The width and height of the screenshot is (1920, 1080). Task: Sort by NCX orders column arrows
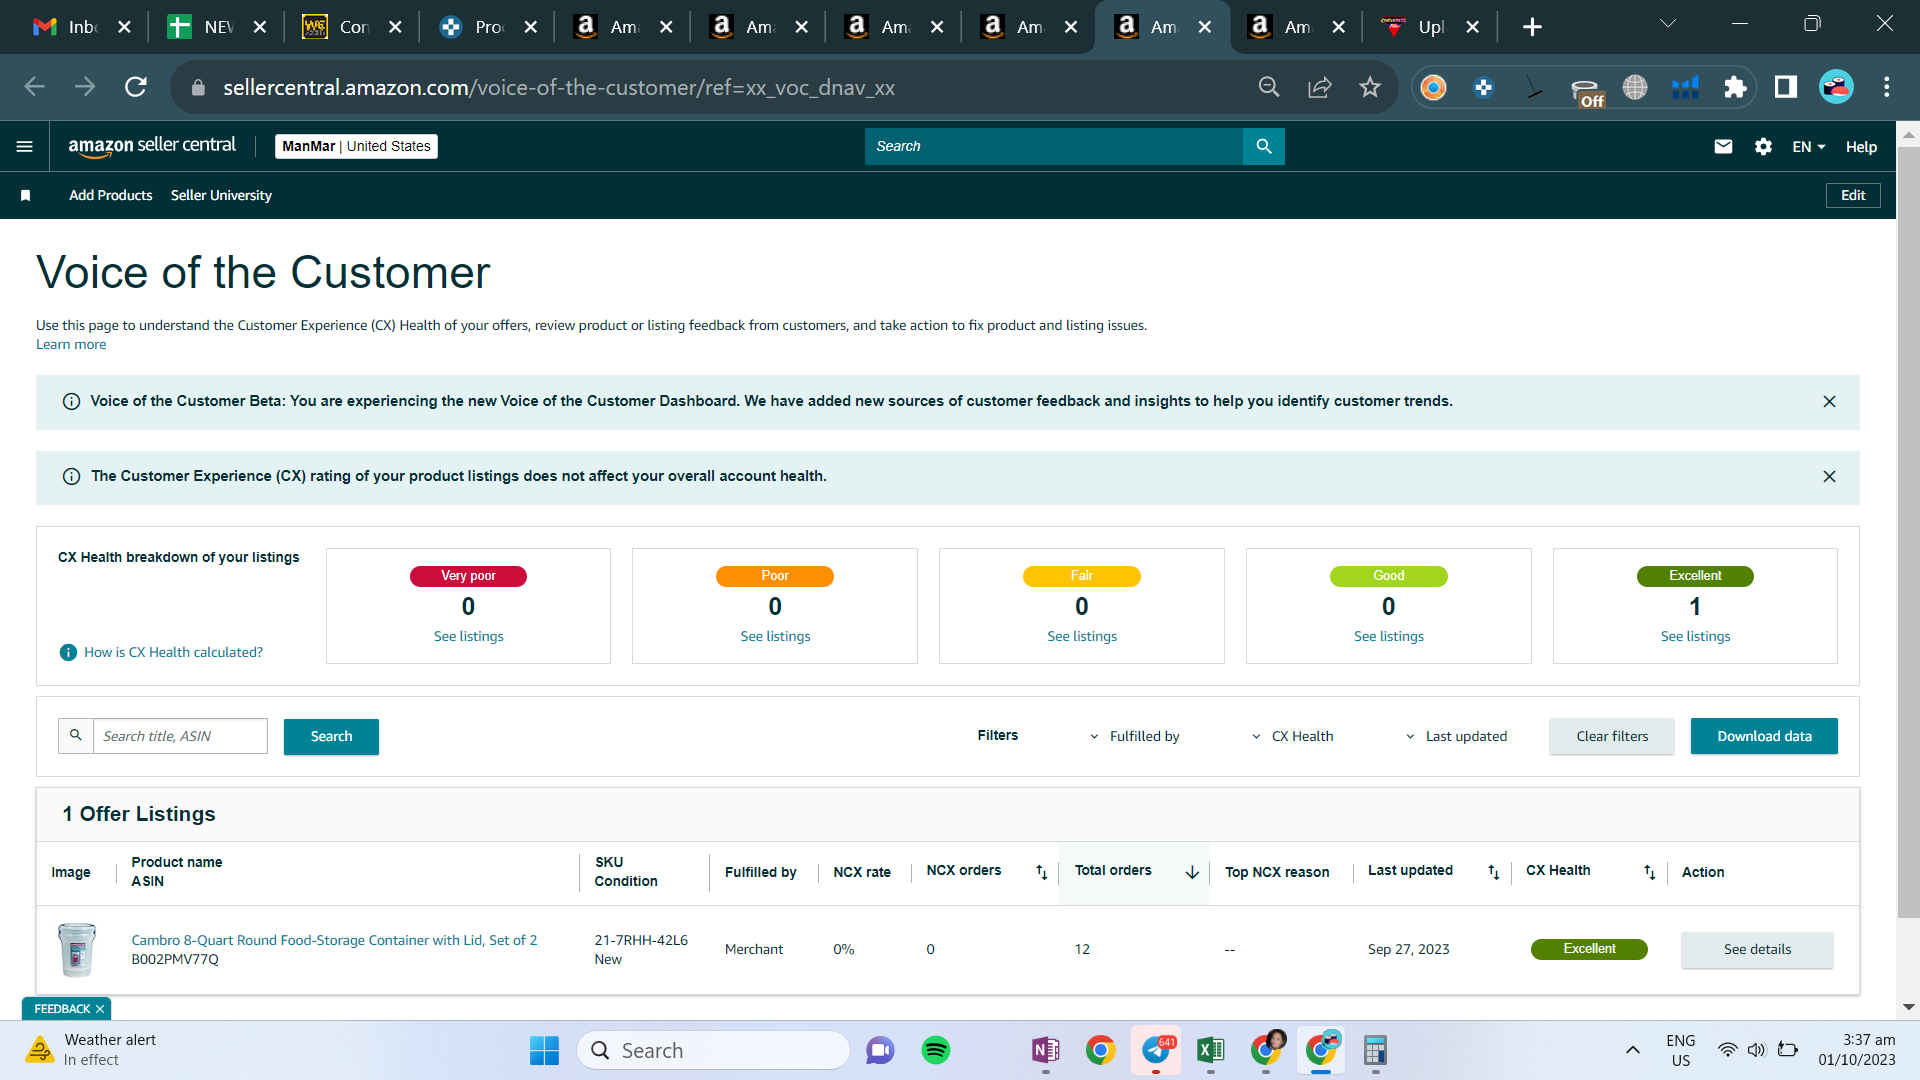(1041, 873)
